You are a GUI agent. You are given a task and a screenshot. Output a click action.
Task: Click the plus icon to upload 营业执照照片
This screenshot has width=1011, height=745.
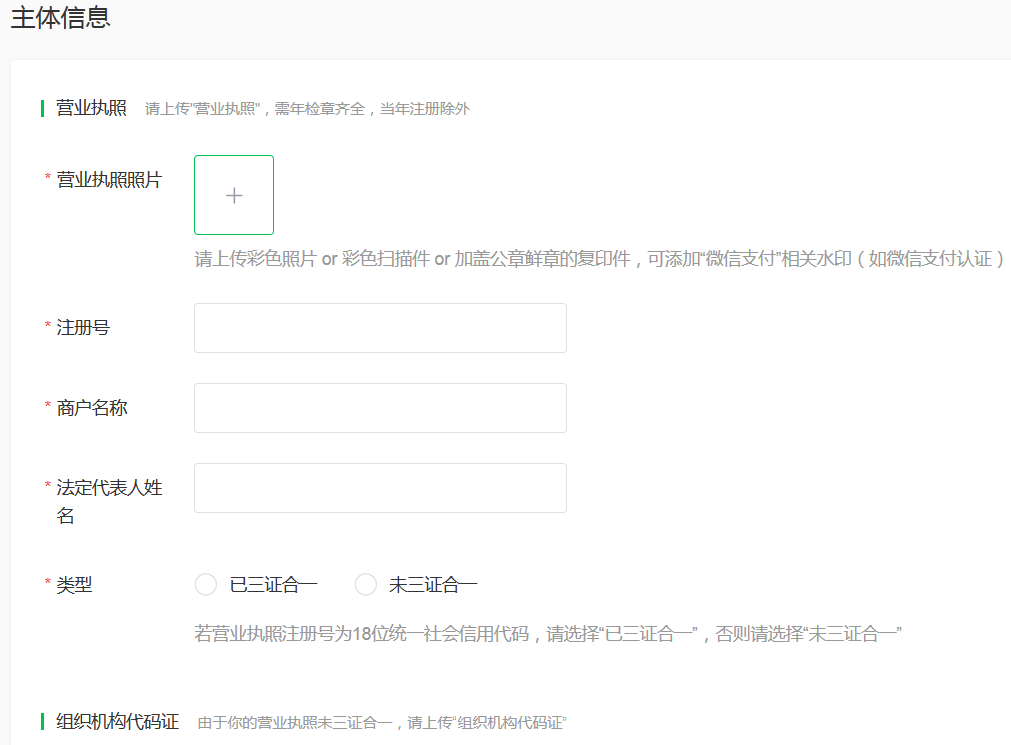coord(234,195)
